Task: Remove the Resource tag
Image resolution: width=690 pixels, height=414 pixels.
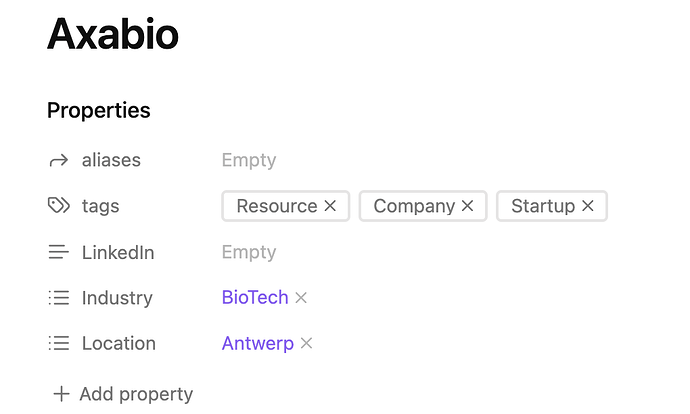Action: (330, 206)
